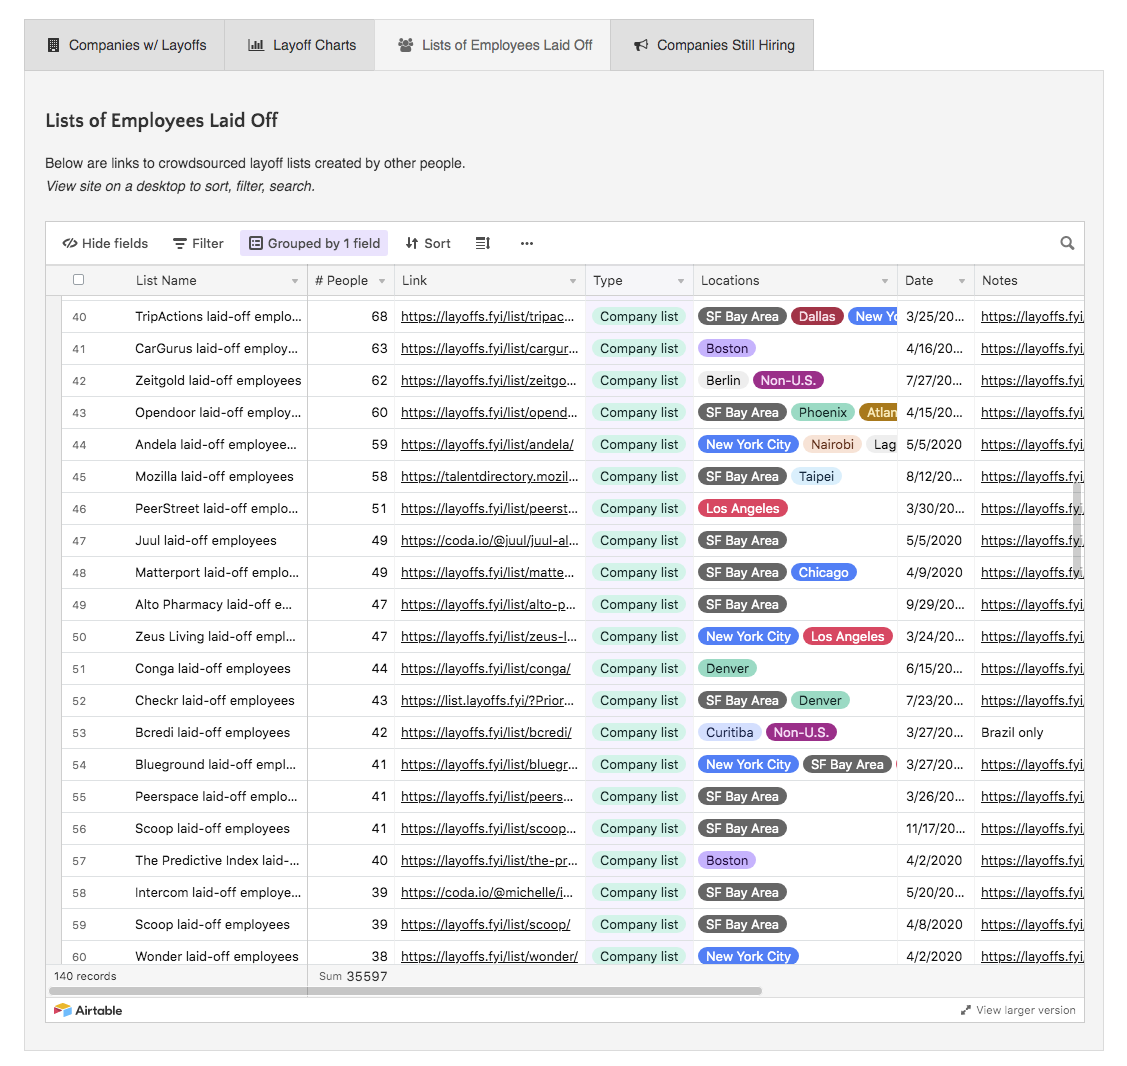Click the Los Angeles tag in PeerStreet row

click(x=742, y=508)
